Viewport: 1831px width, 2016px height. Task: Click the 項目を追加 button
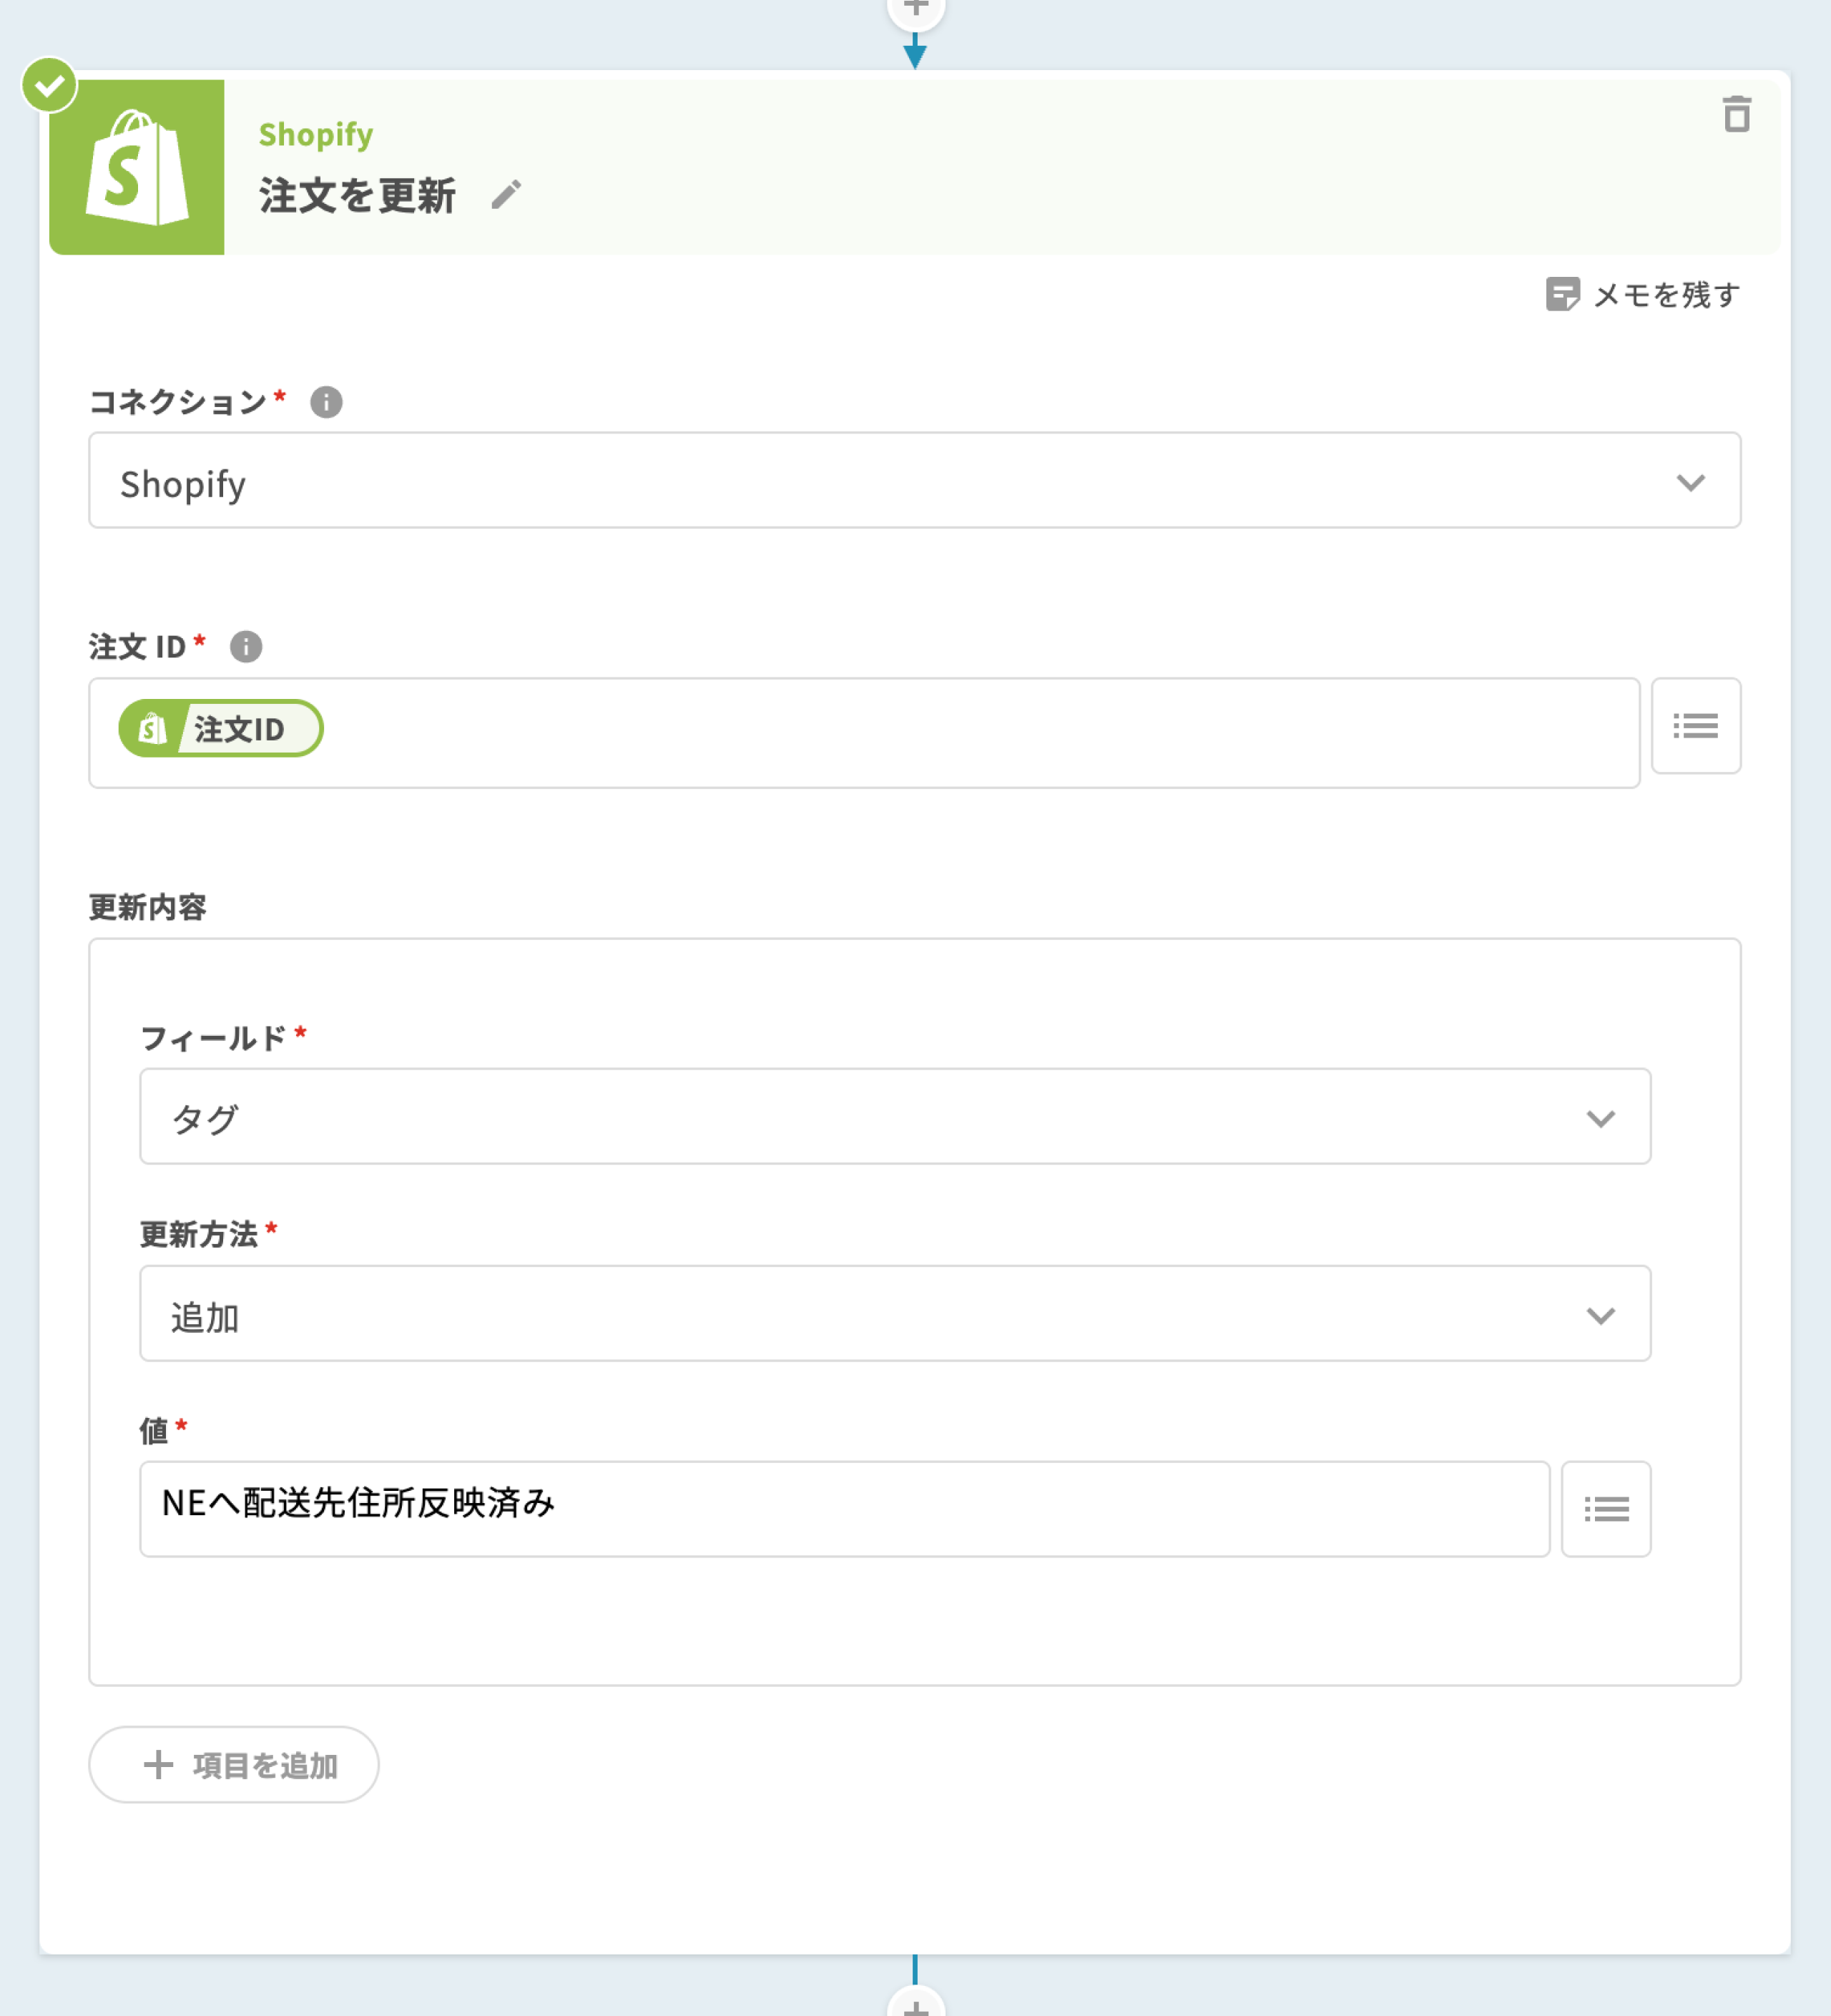(234, 1765)
